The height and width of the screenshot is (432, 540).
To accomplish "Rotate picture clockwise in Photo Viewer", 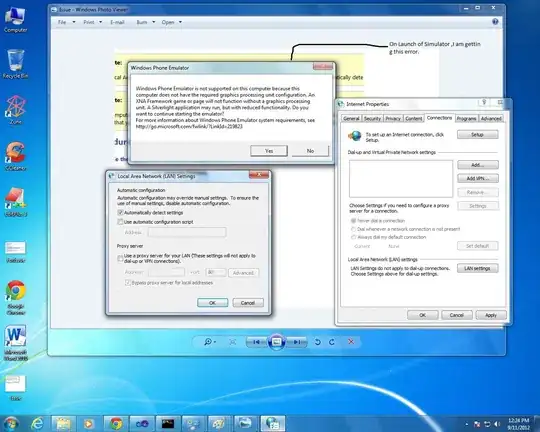I will (x=332, y=342).
